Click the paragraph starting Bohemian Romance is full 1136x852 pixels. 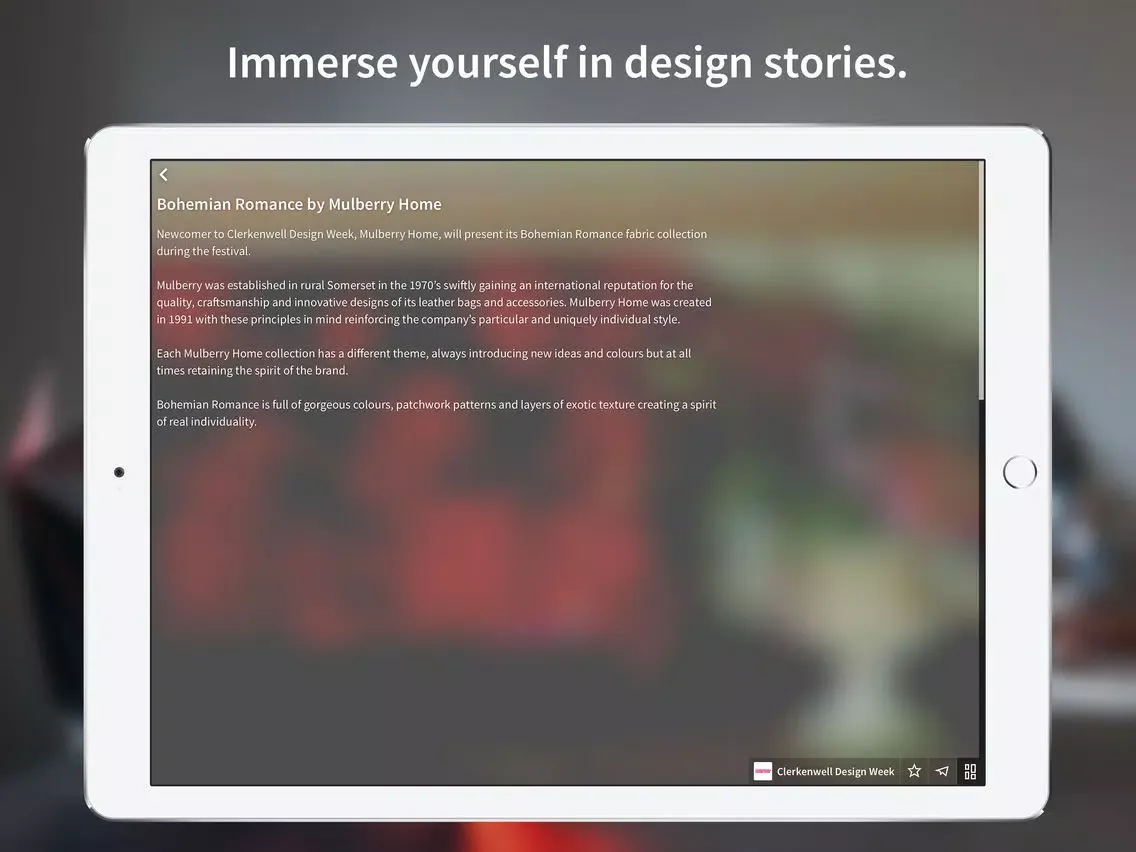click(x=436, y=413)
